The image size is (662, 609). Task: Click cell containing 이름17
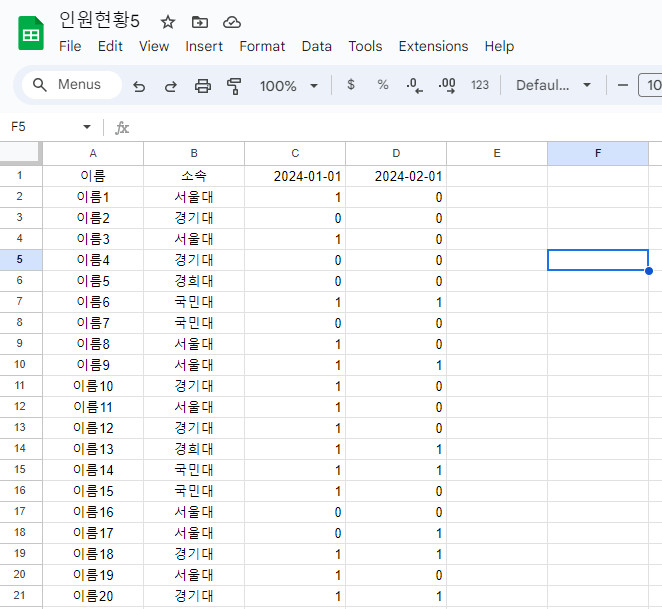click(93, 533)
